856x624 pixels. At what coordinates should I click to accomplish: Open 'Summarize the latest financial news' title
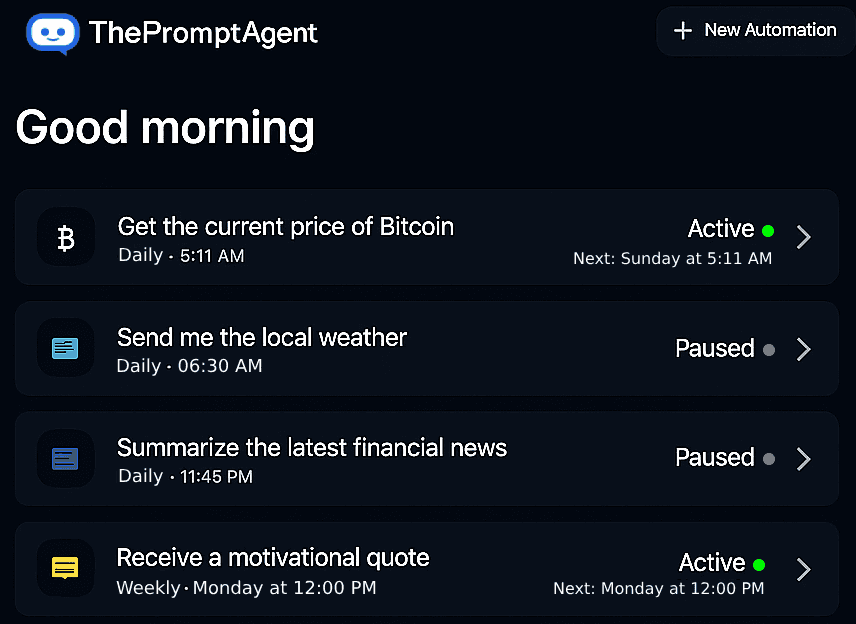click(312, 447)
